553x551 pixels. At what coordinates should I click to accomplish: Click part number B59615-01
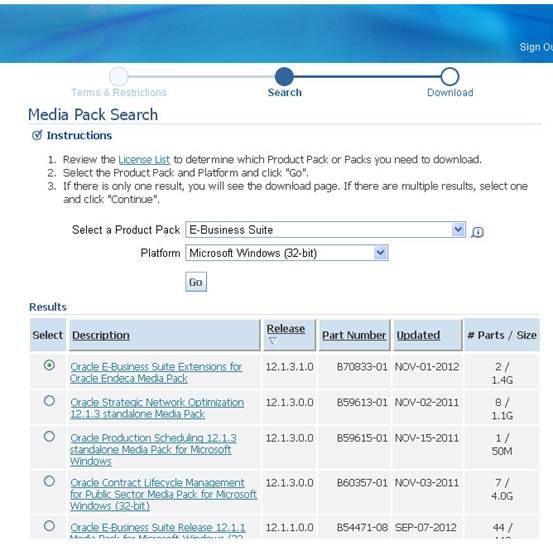pyautogui.click(x=362, y=438)
